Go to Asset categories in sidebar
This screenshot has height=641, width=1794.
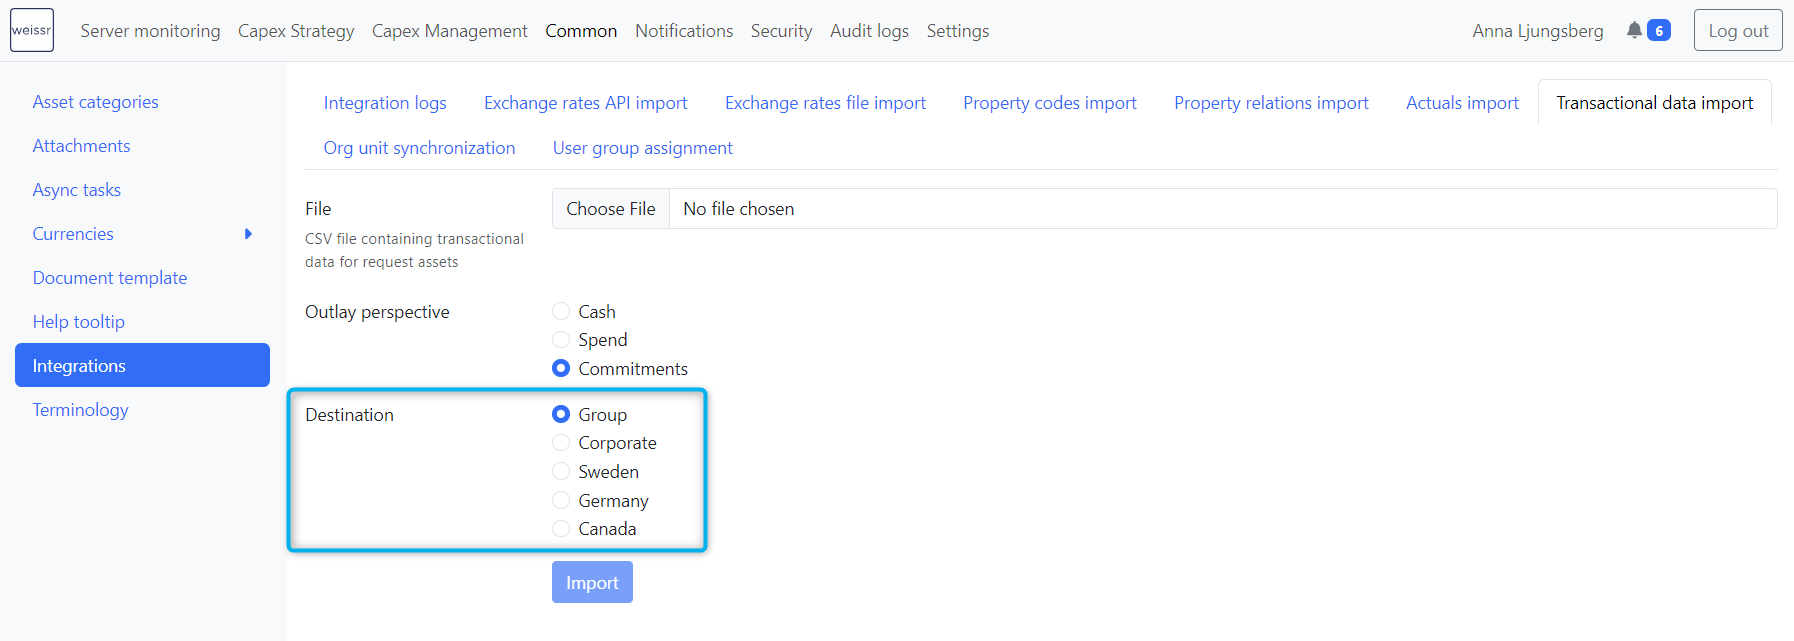tap(96, 102)
